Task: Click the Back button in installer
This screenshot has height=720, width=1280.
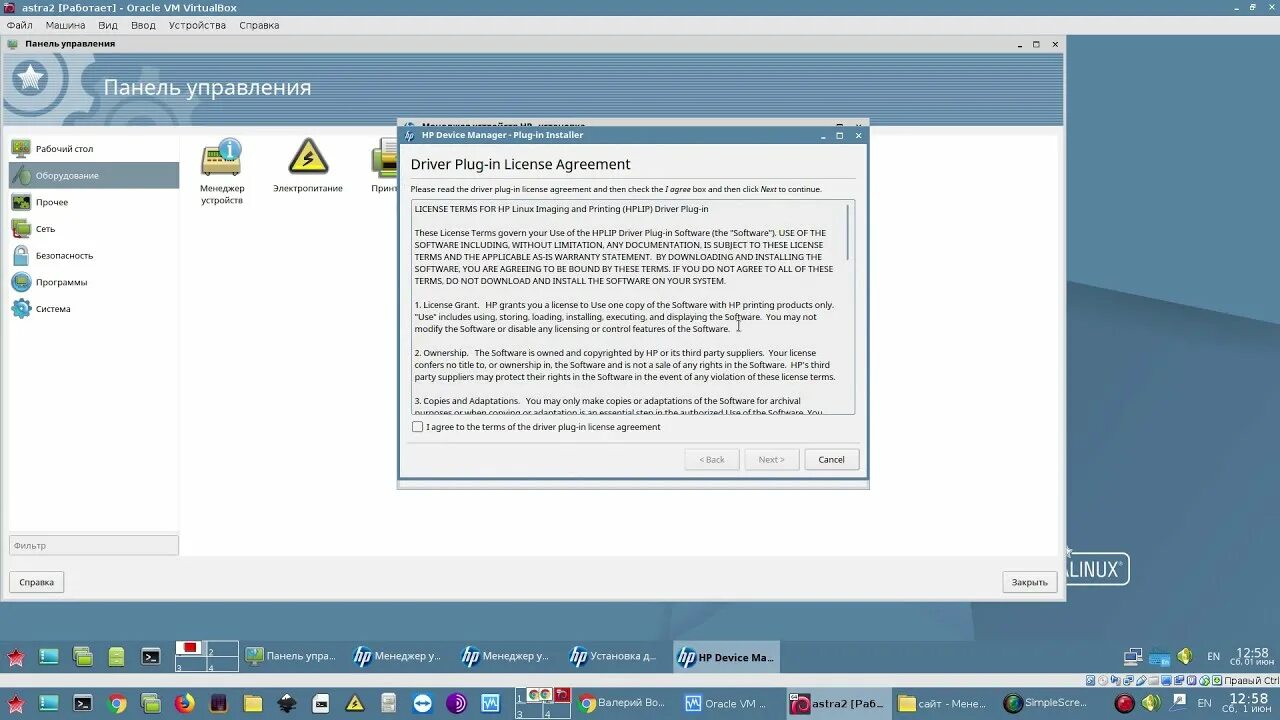Action: [712, 460]
